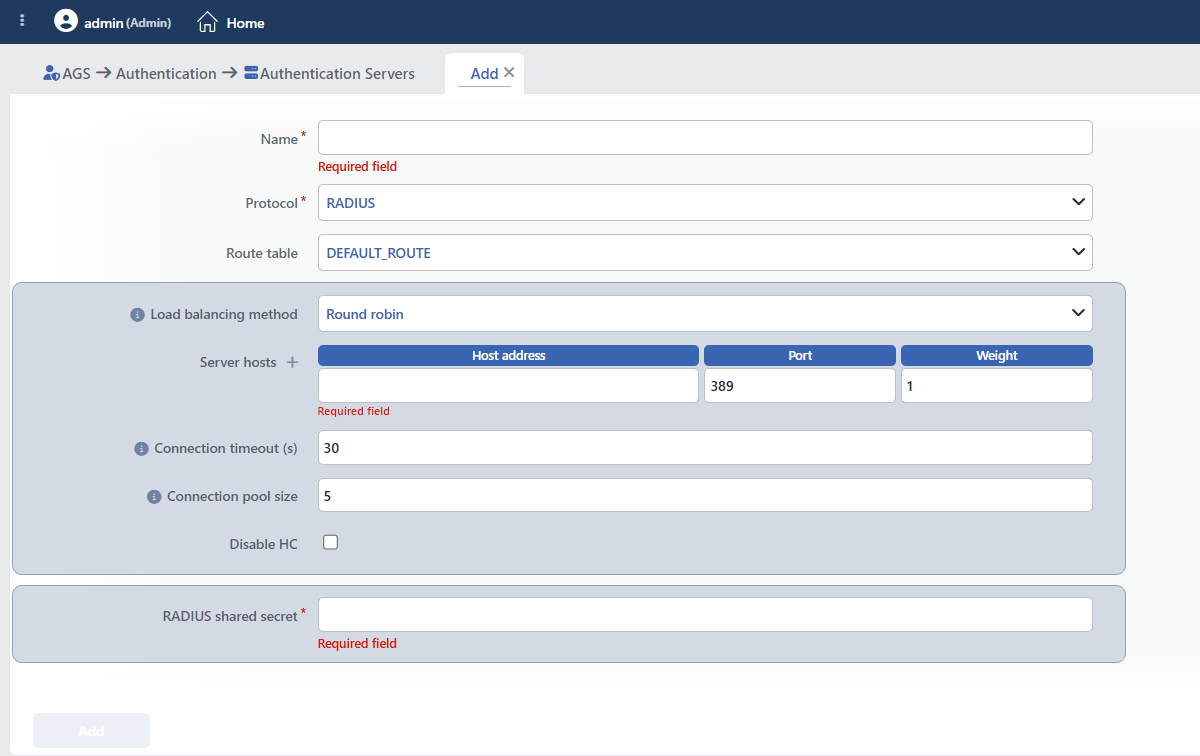Click Required field message under RADIUS shared secret

357,643
